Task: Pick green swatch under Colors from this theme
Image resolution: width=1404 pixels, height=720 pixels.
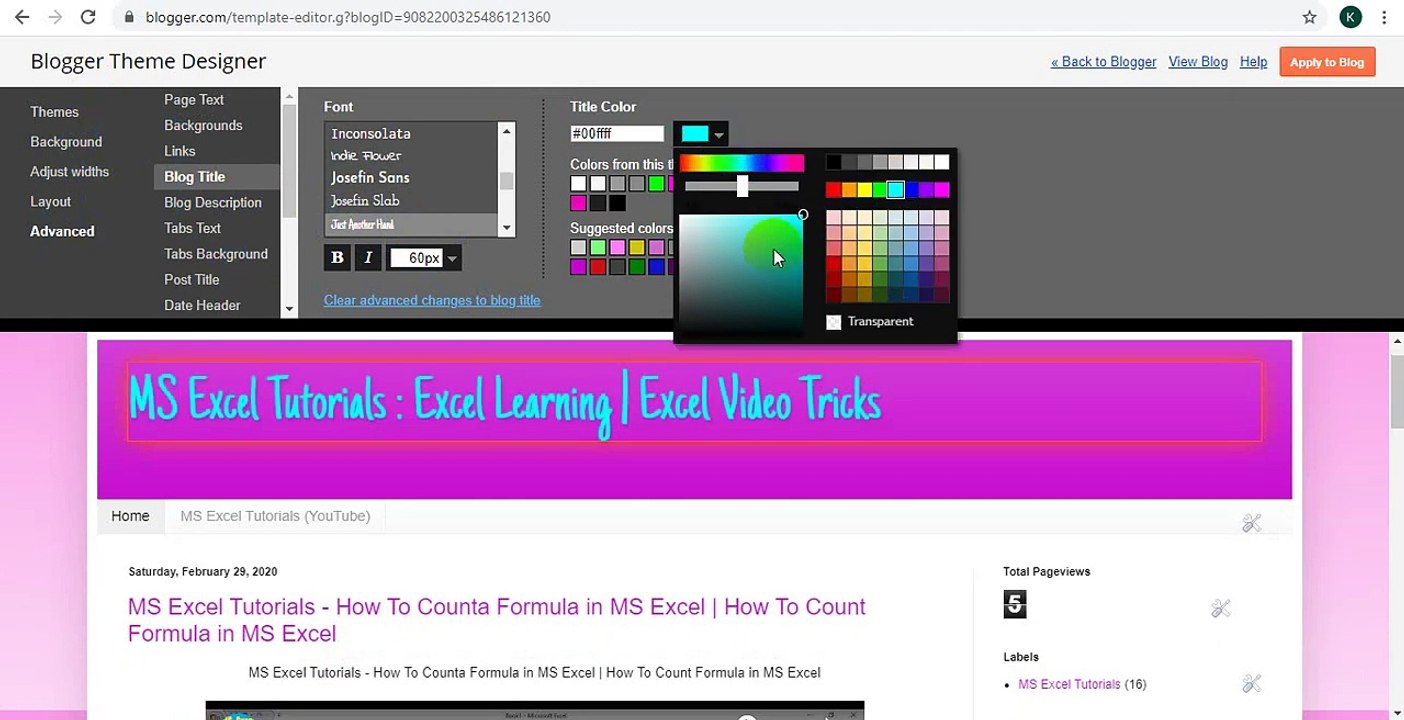Action: [656, 184]
